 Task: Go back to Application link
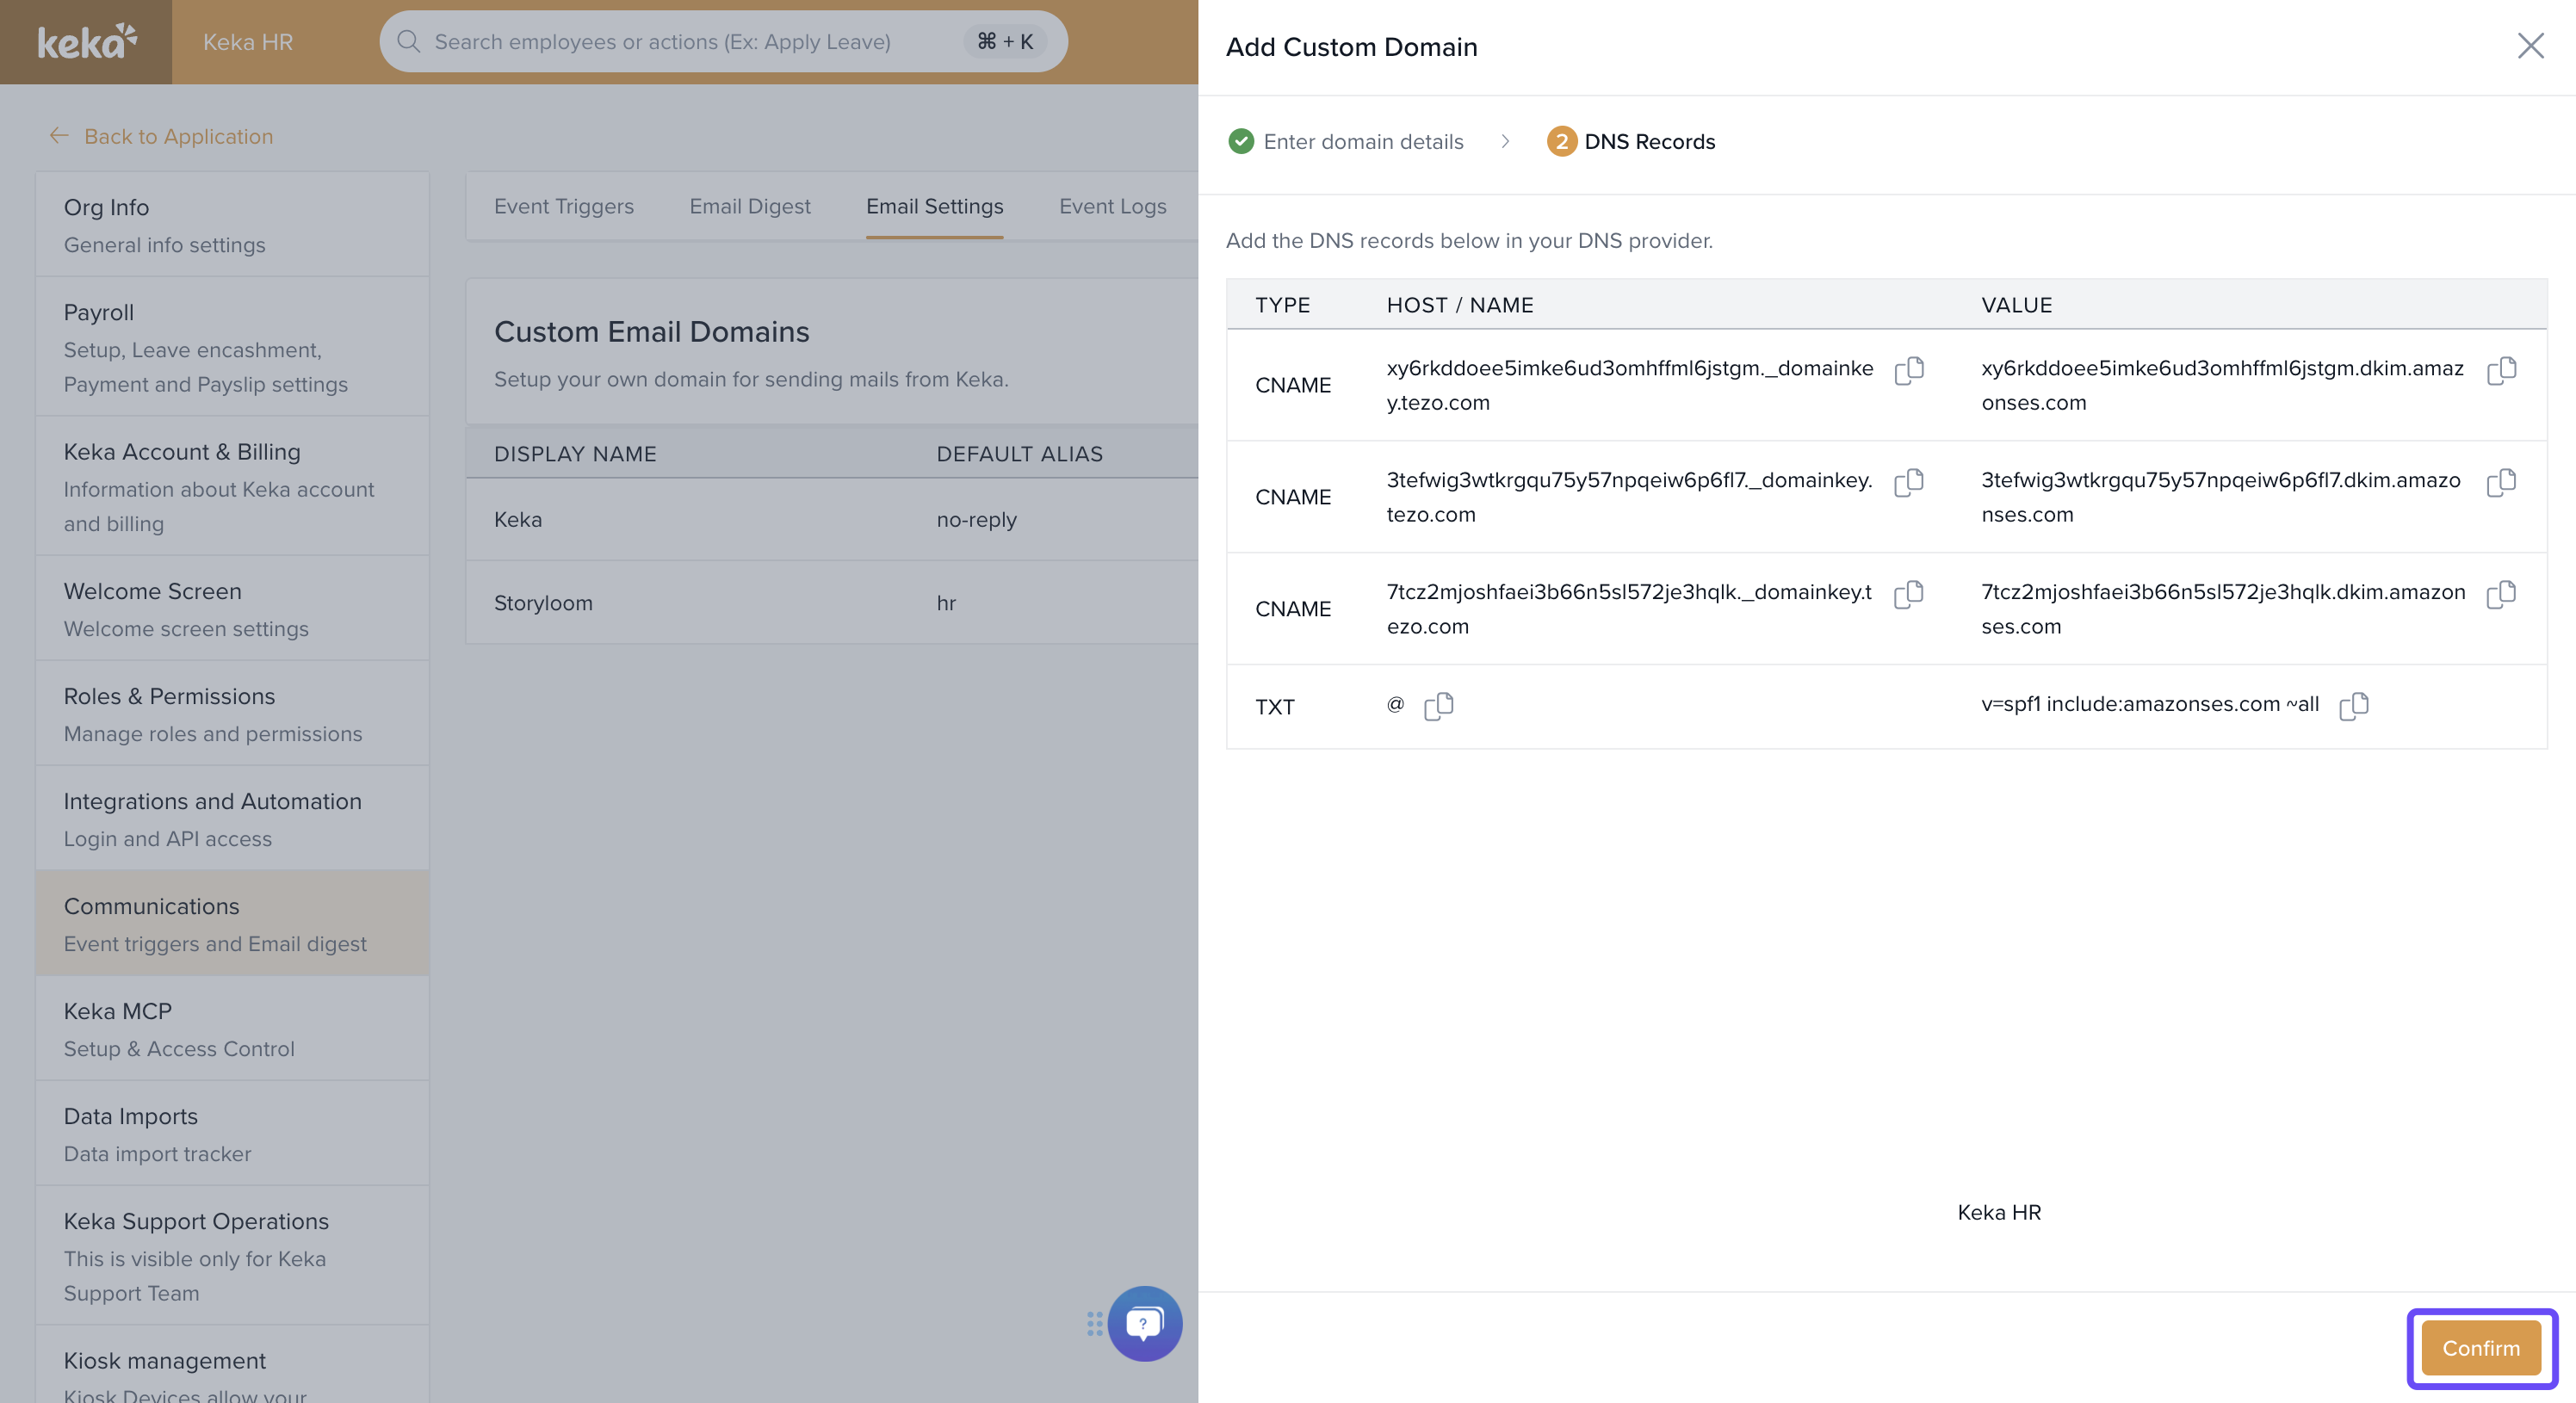tap(178, 136)
